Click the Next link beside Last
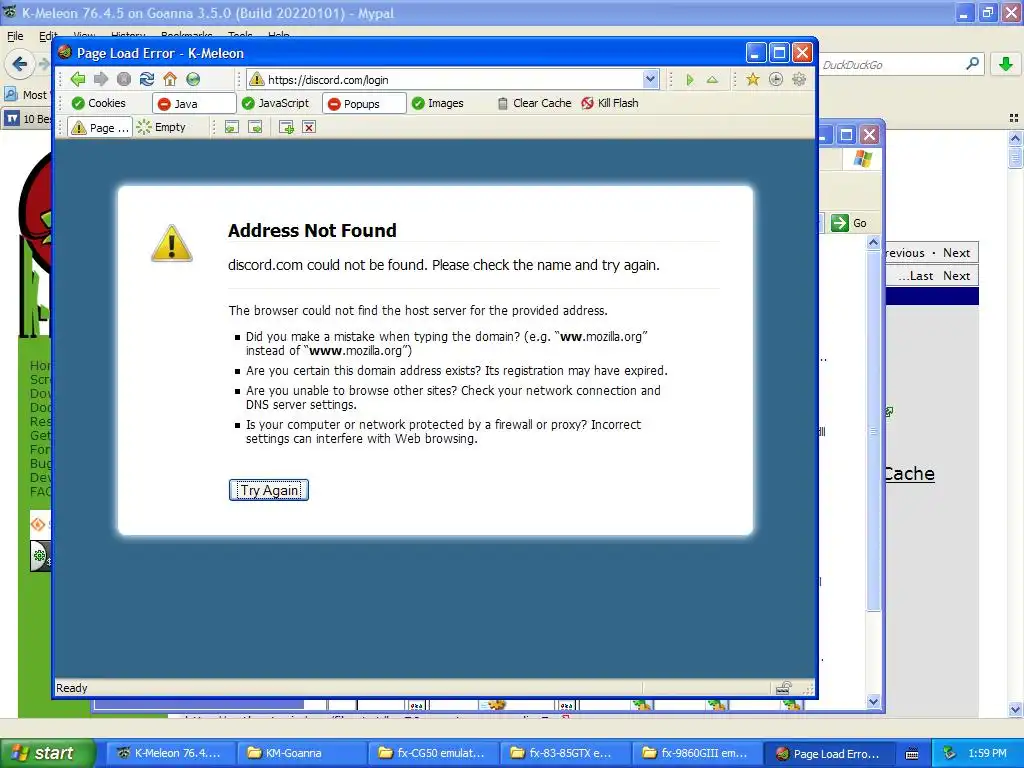The height and width of the screenshot is (768, 1024). [956, 276]
